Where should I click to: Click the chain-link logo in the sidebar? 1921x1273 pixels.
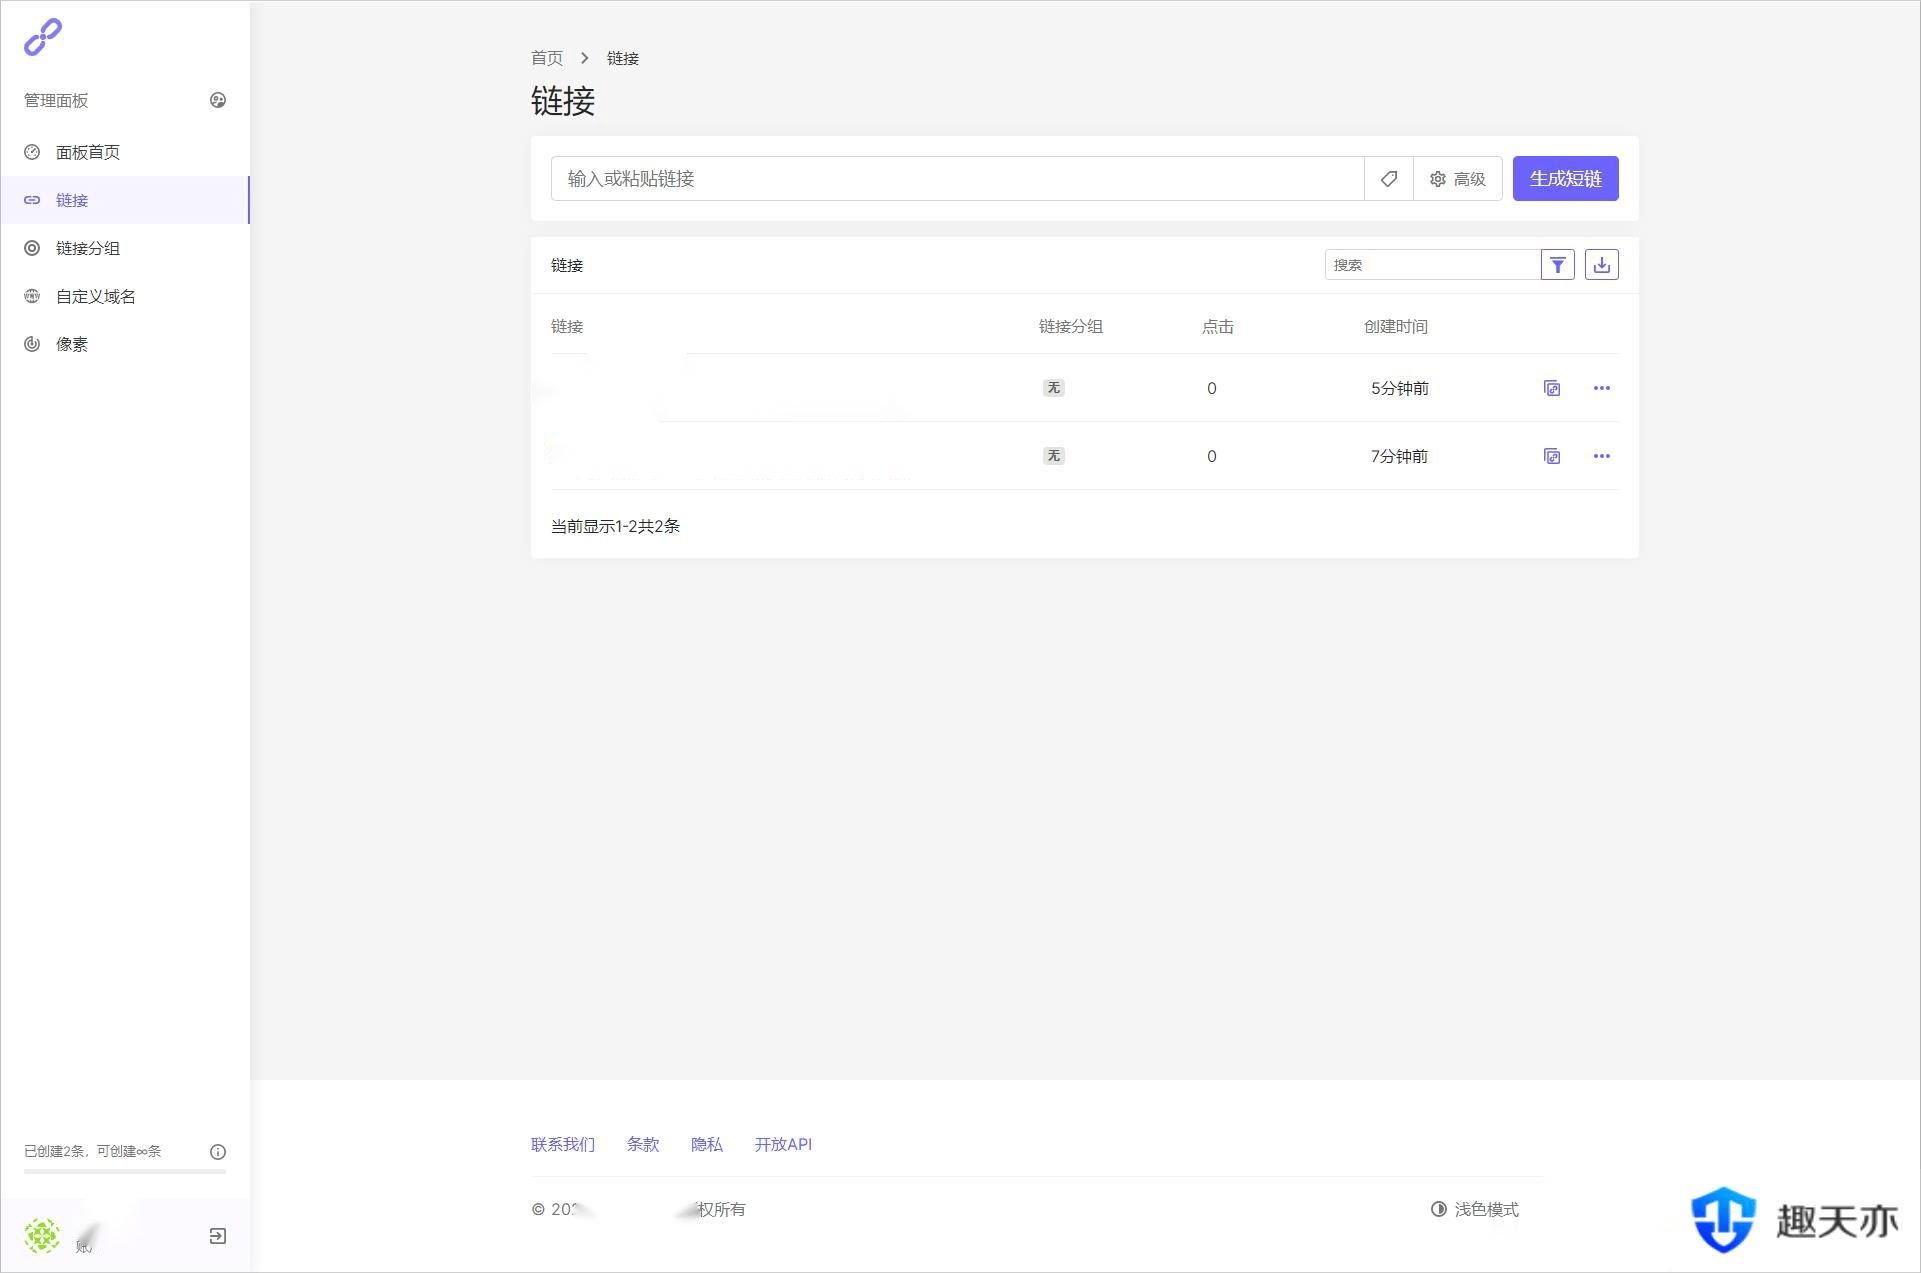pyautogui.click(x=43, y=37)
